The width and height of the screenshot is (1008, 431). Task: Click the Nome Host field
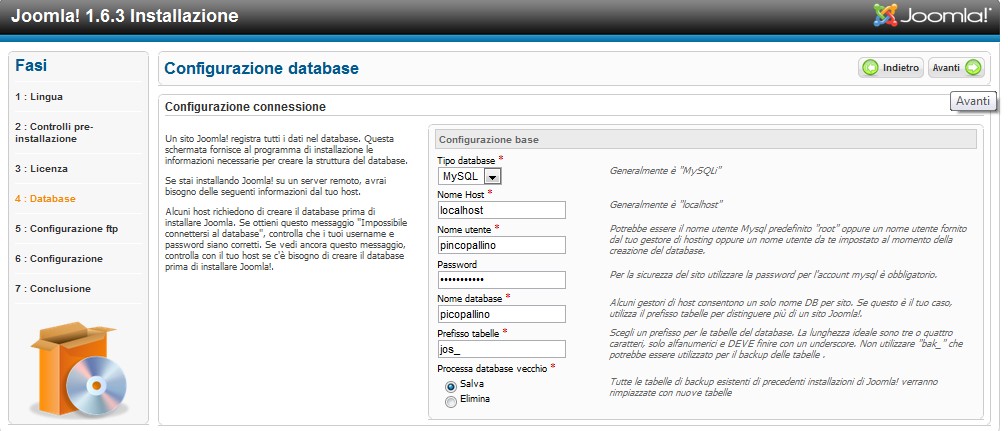point(502,210)
